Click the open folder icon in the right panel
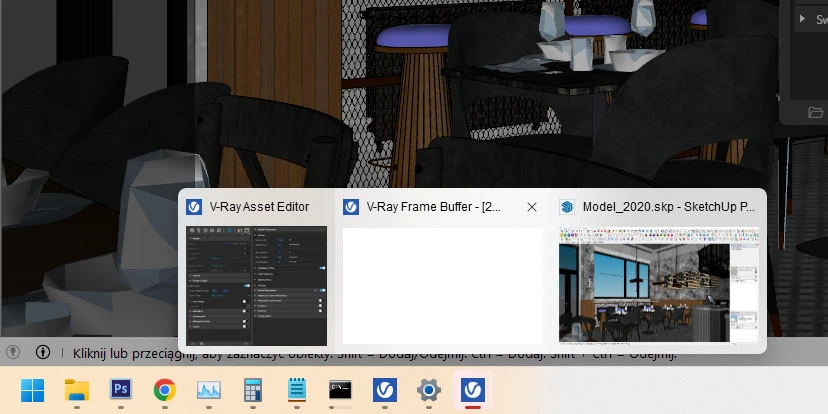Image resolution: width=828 pixels, height=414 pixels. pos(815,112)
